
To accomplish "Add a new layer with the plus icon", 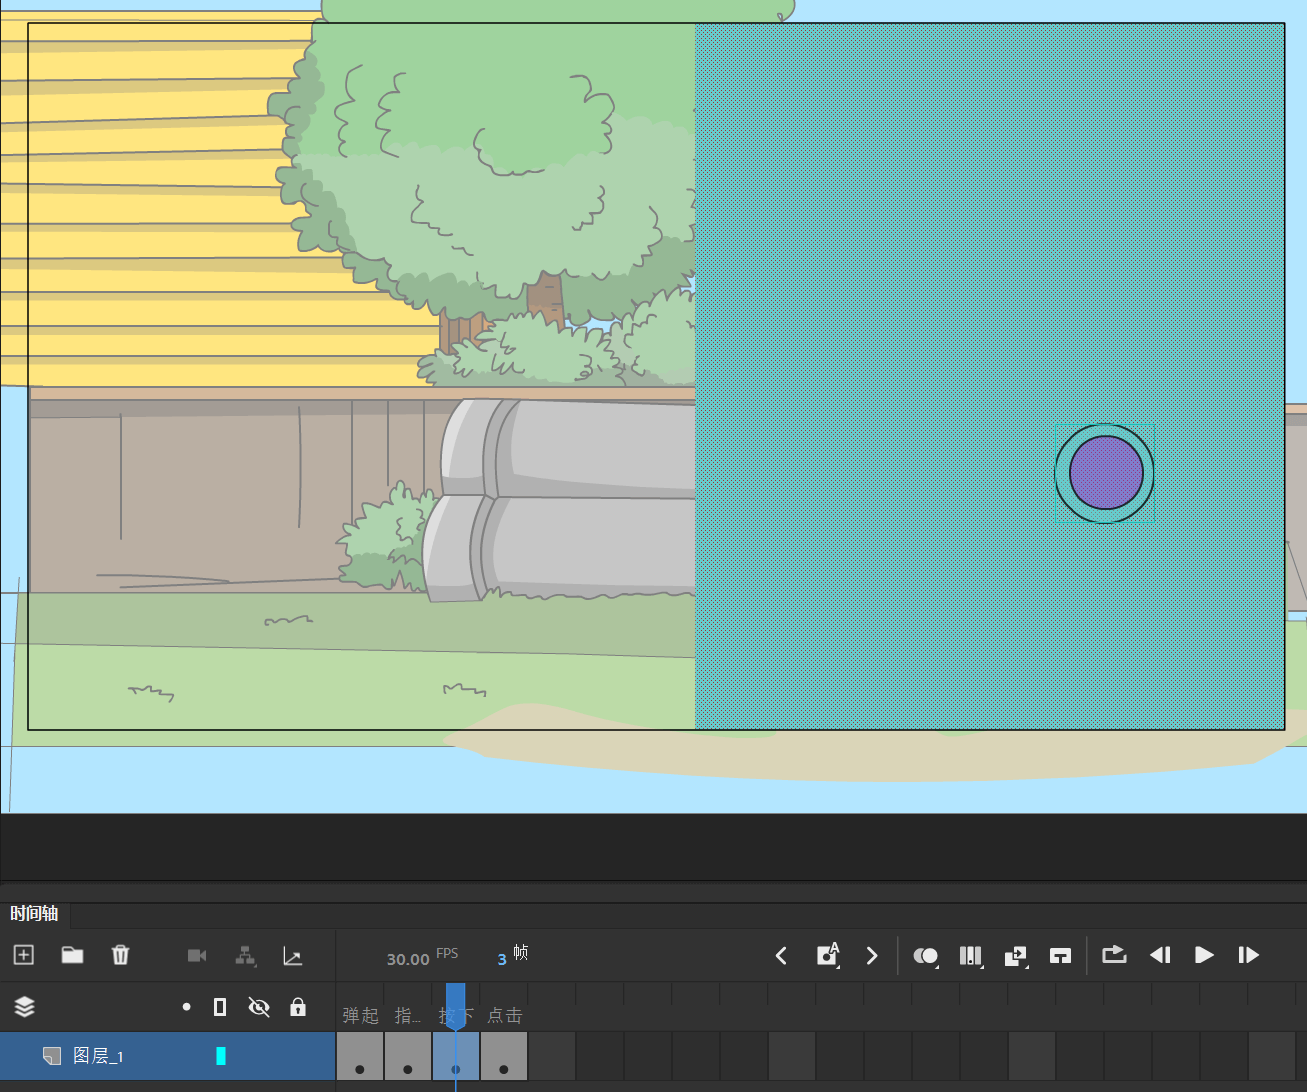I will tap(24, 955).
